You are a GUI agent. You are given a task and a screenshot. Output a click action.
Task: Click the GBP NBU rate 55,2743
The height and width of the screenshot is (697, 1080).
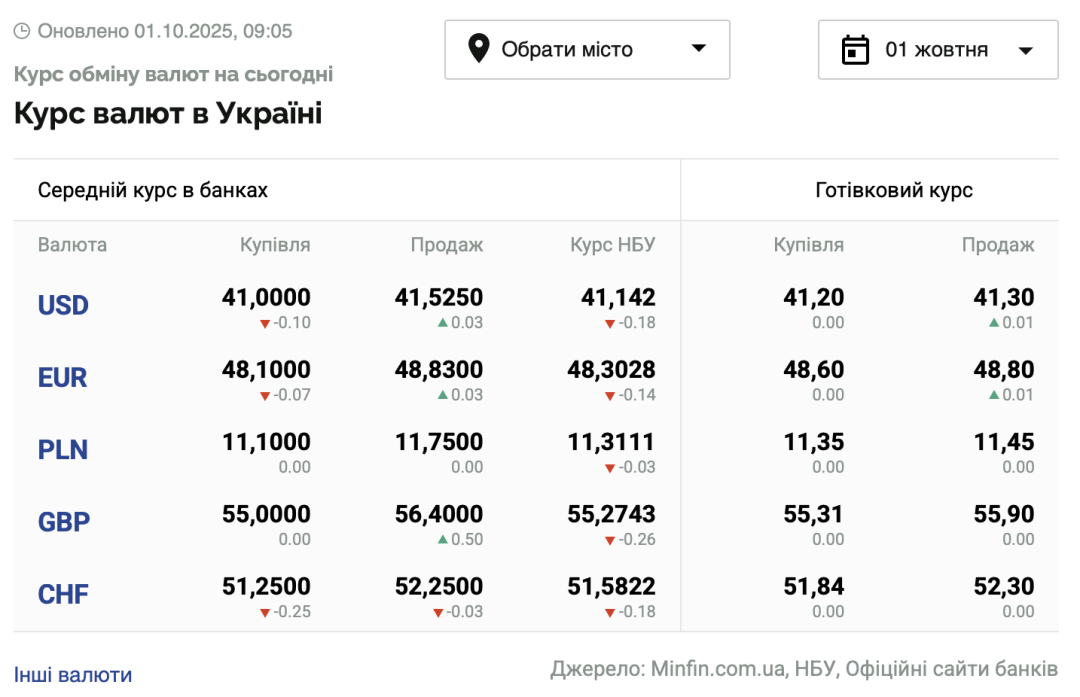pyautogui.click(x=612, y=514)
